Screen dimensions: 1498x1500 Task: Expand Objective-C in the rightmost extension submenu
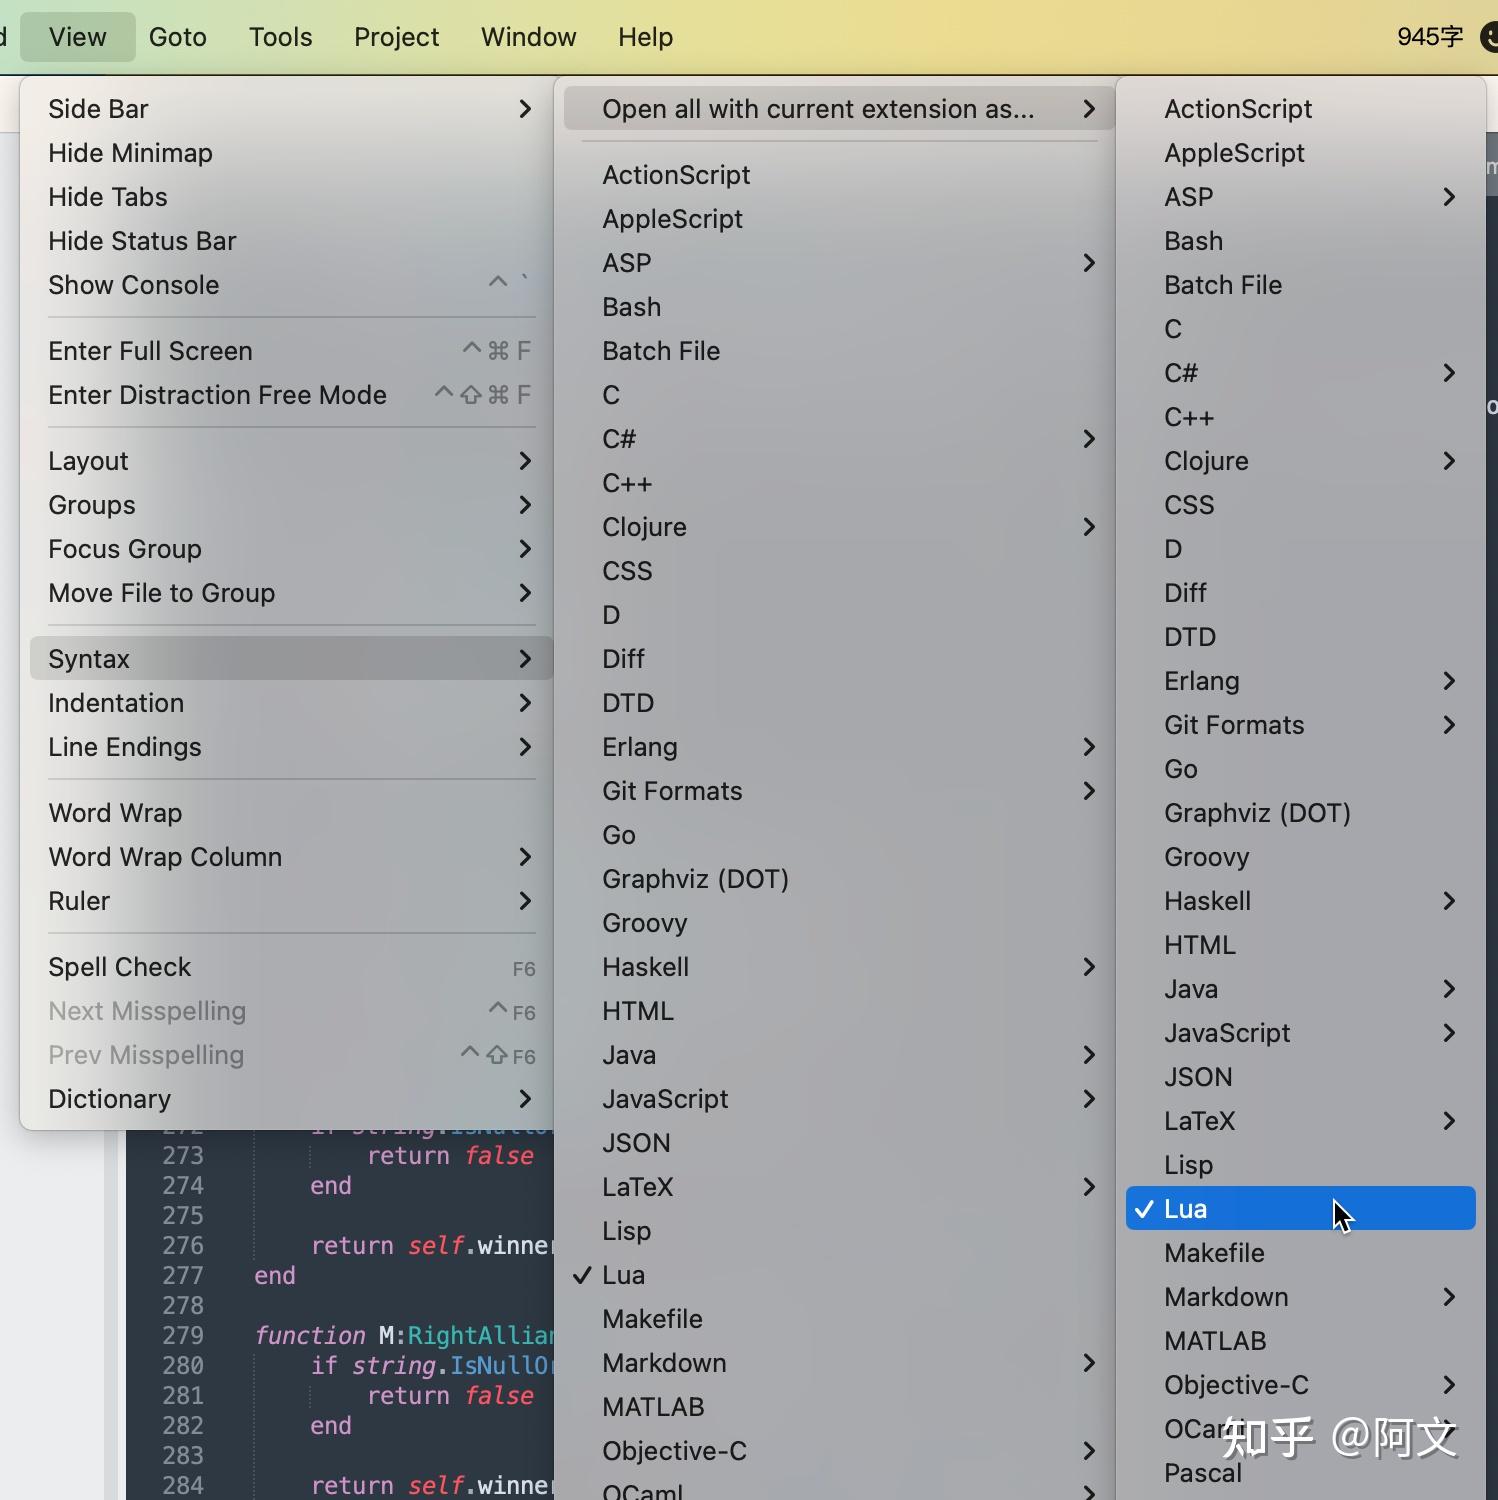click(1300, 1385)
